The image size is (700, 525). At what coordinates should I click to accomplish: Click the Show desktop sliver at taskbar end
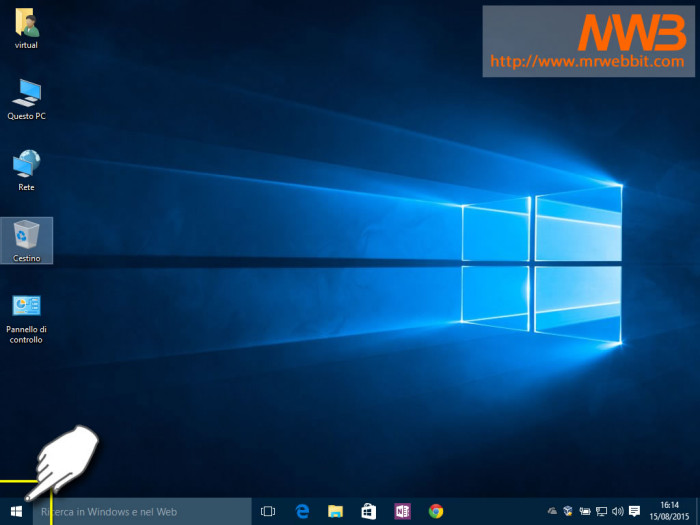[697, 512]
